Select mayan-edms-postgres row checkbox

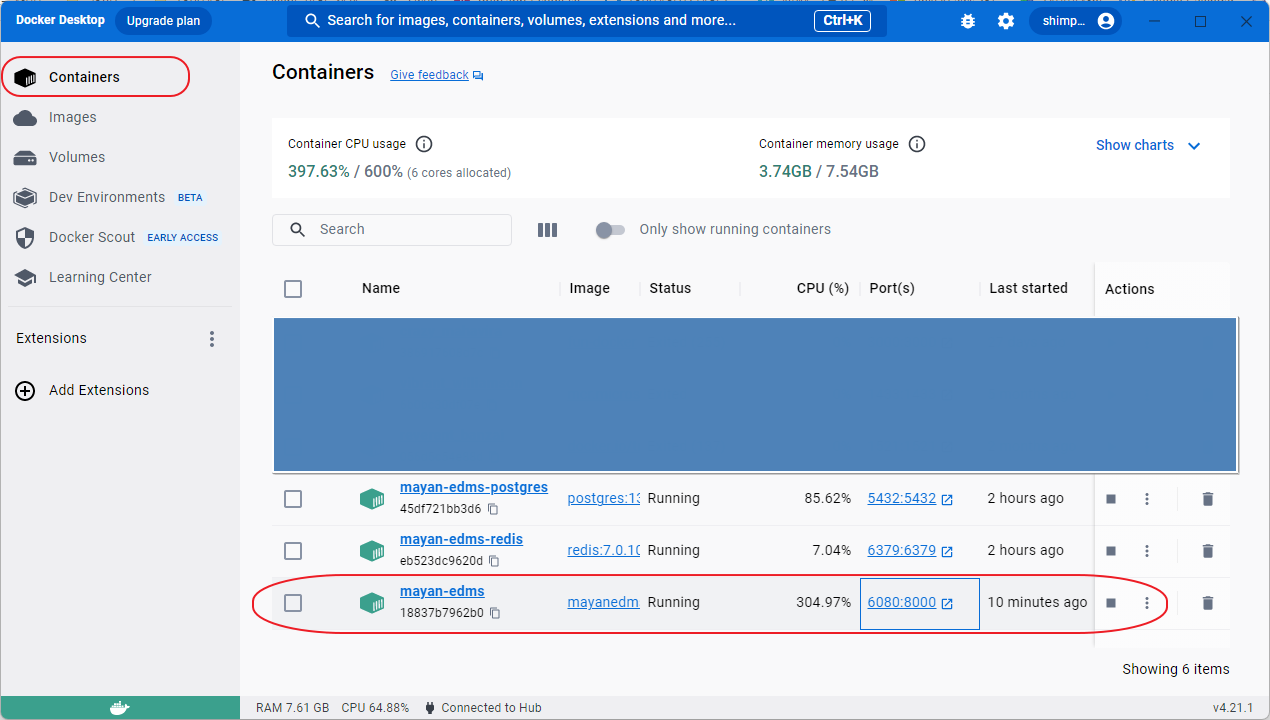[x=293, y=499]
